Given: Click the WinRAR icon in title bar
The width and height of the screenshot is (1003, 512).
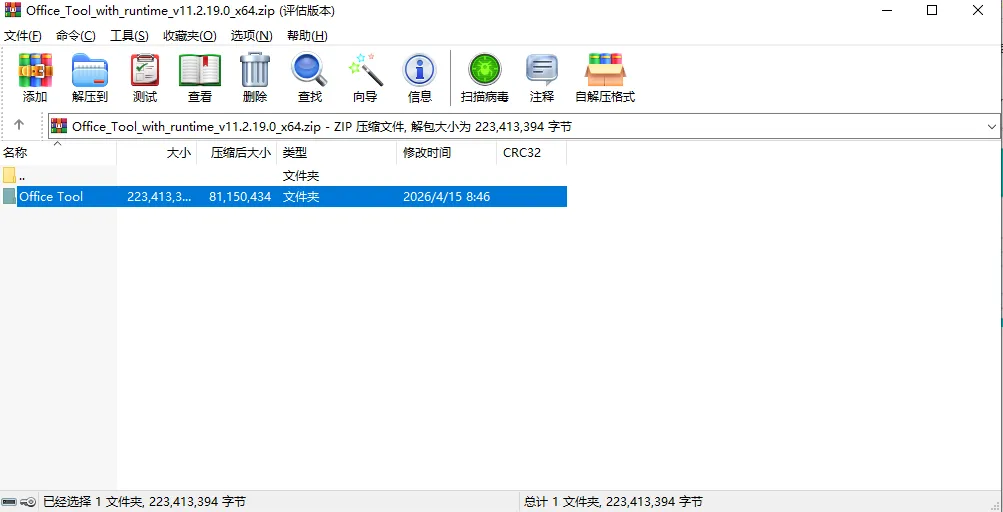Looking at the screenshot, I should (x=13, y=11).
